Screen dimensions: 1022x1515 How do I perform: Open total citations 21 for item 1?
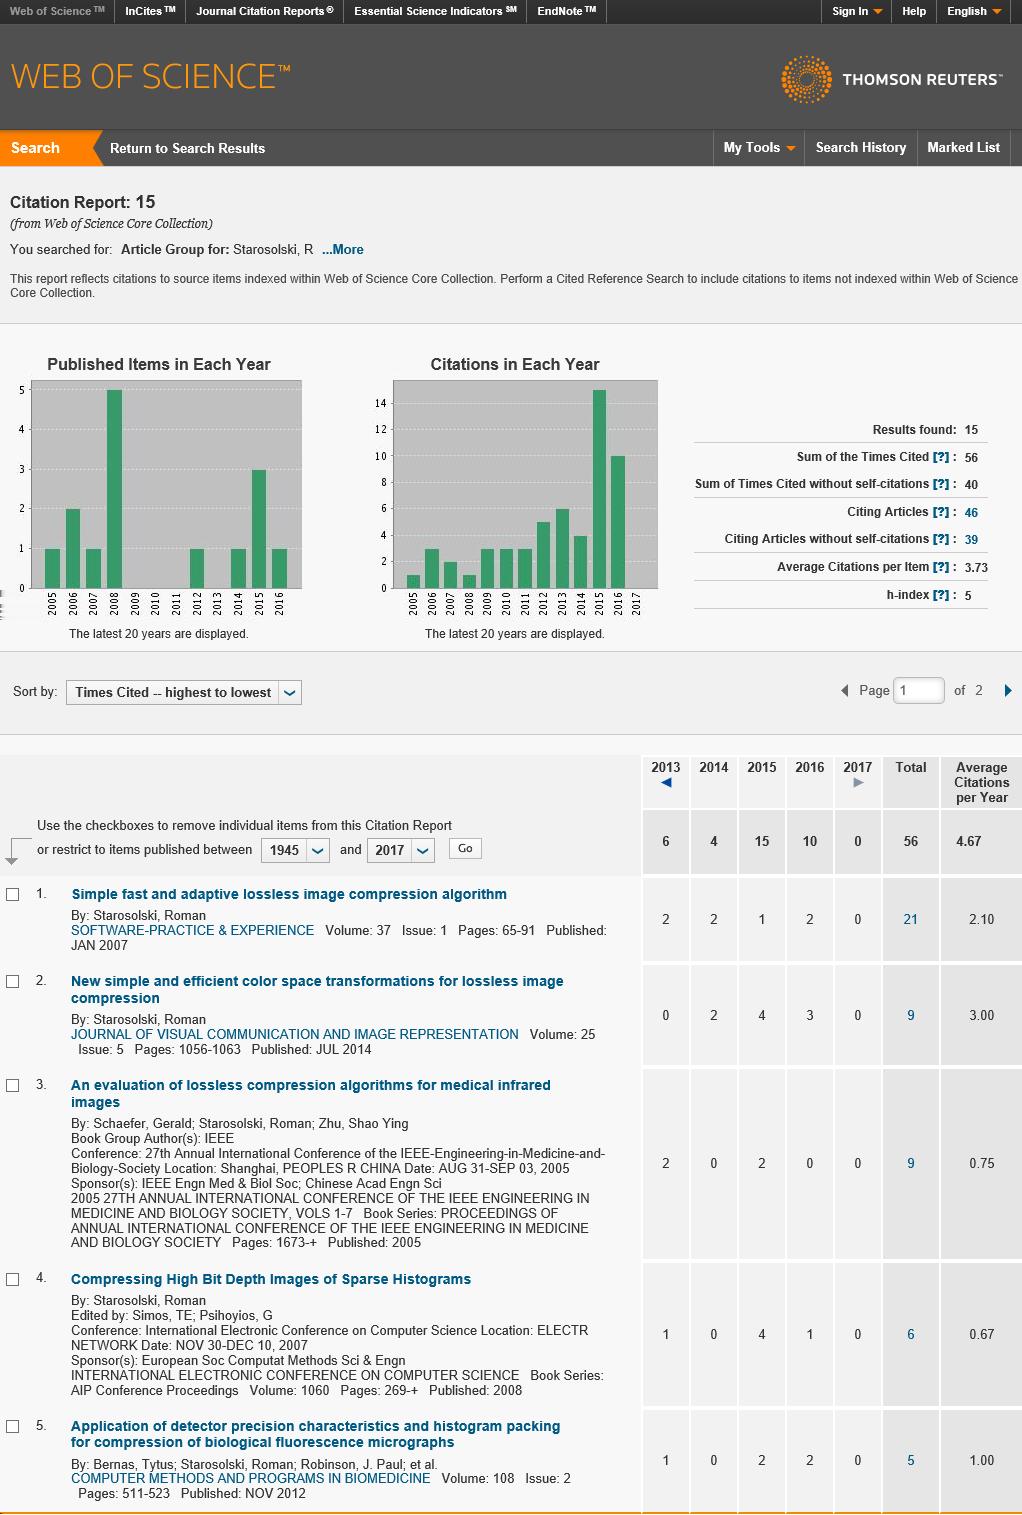tap(910, 919)
